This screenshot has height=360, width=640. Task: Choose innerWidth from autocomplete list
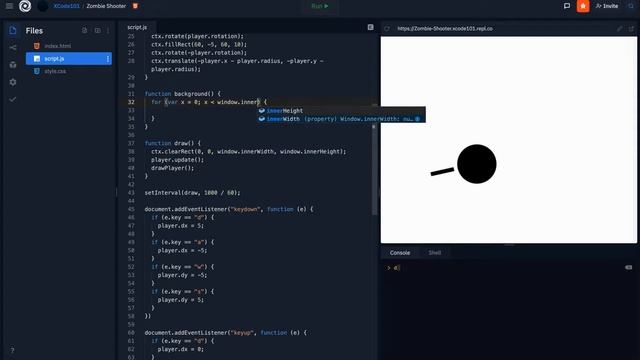pos(341,119)
